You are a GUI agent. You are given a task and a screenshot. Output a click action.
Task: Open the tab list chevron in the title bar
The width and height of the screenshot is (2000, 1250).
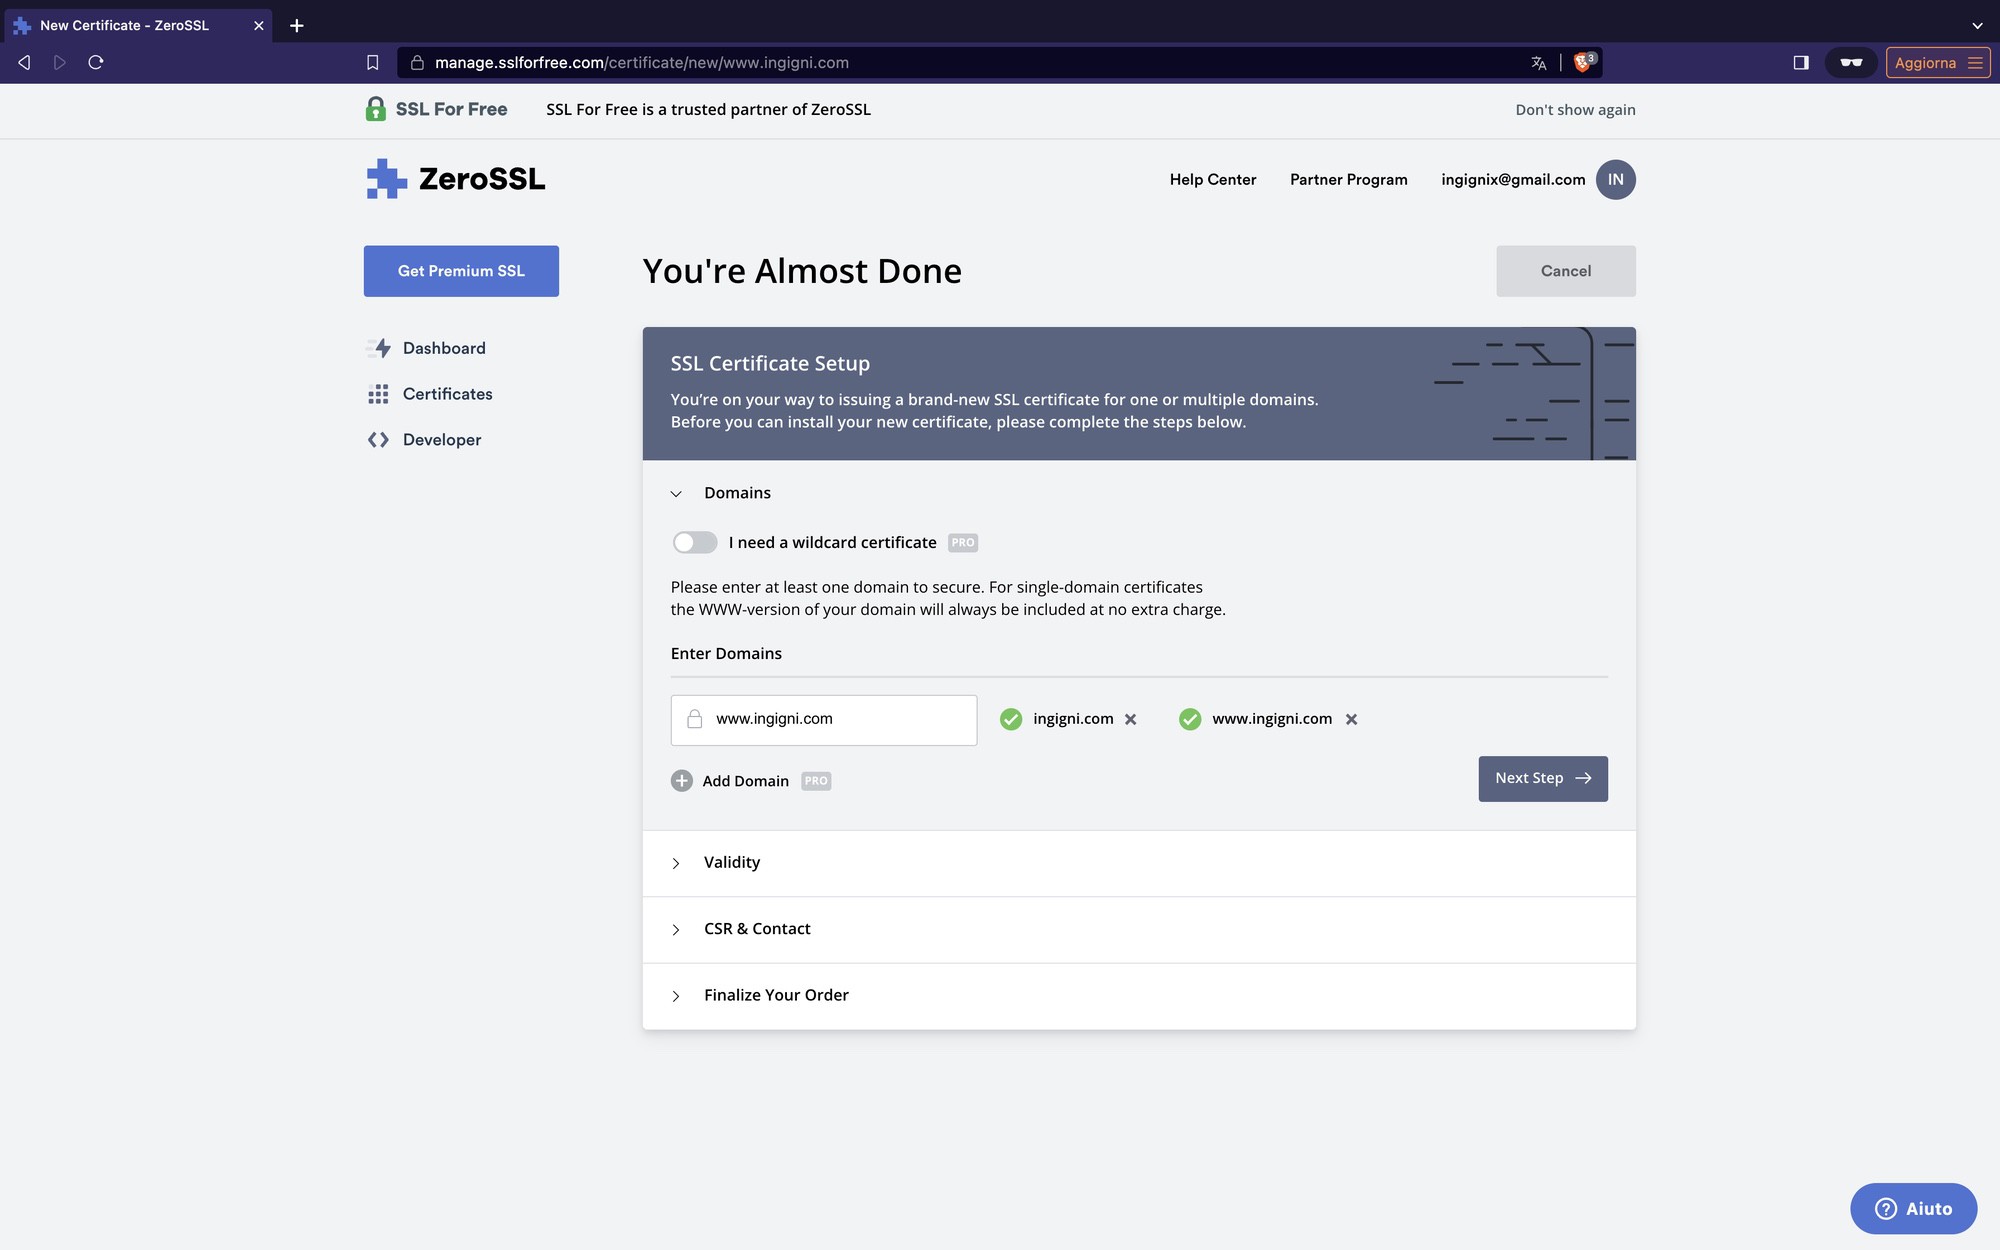pyautogui.click(x=1977, y=26)
